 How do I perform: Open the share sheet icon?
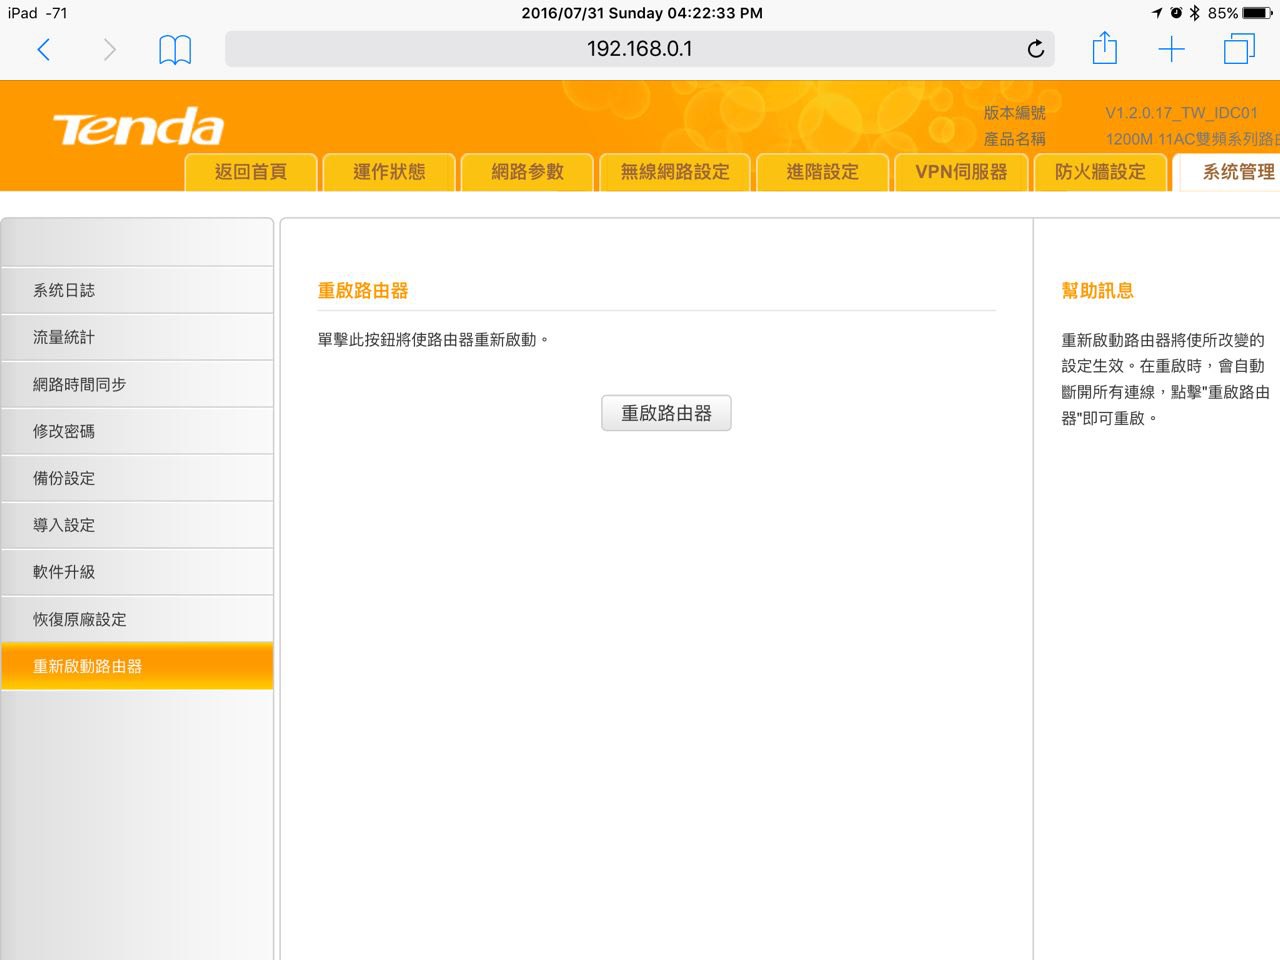pyautogui.click(x=1104, y=48)
